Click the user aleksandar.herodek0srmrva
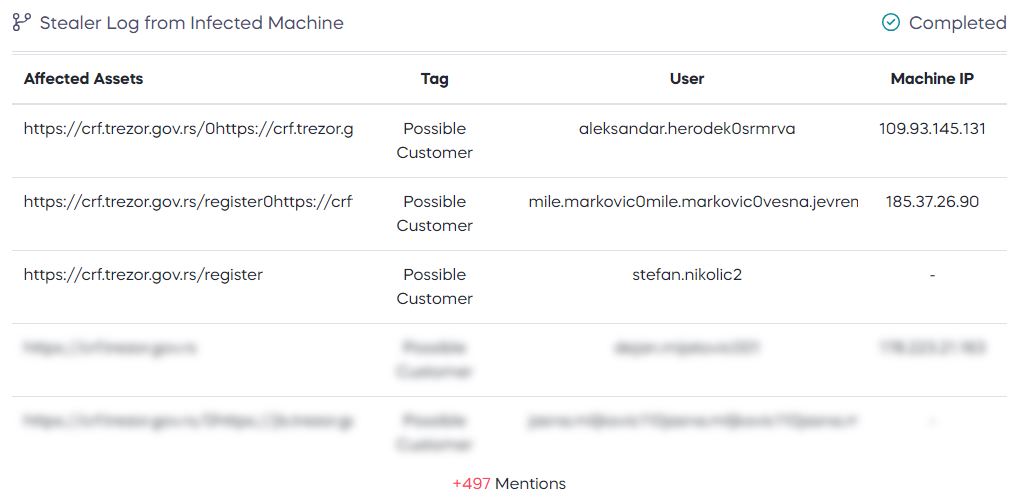 [687, 129]
